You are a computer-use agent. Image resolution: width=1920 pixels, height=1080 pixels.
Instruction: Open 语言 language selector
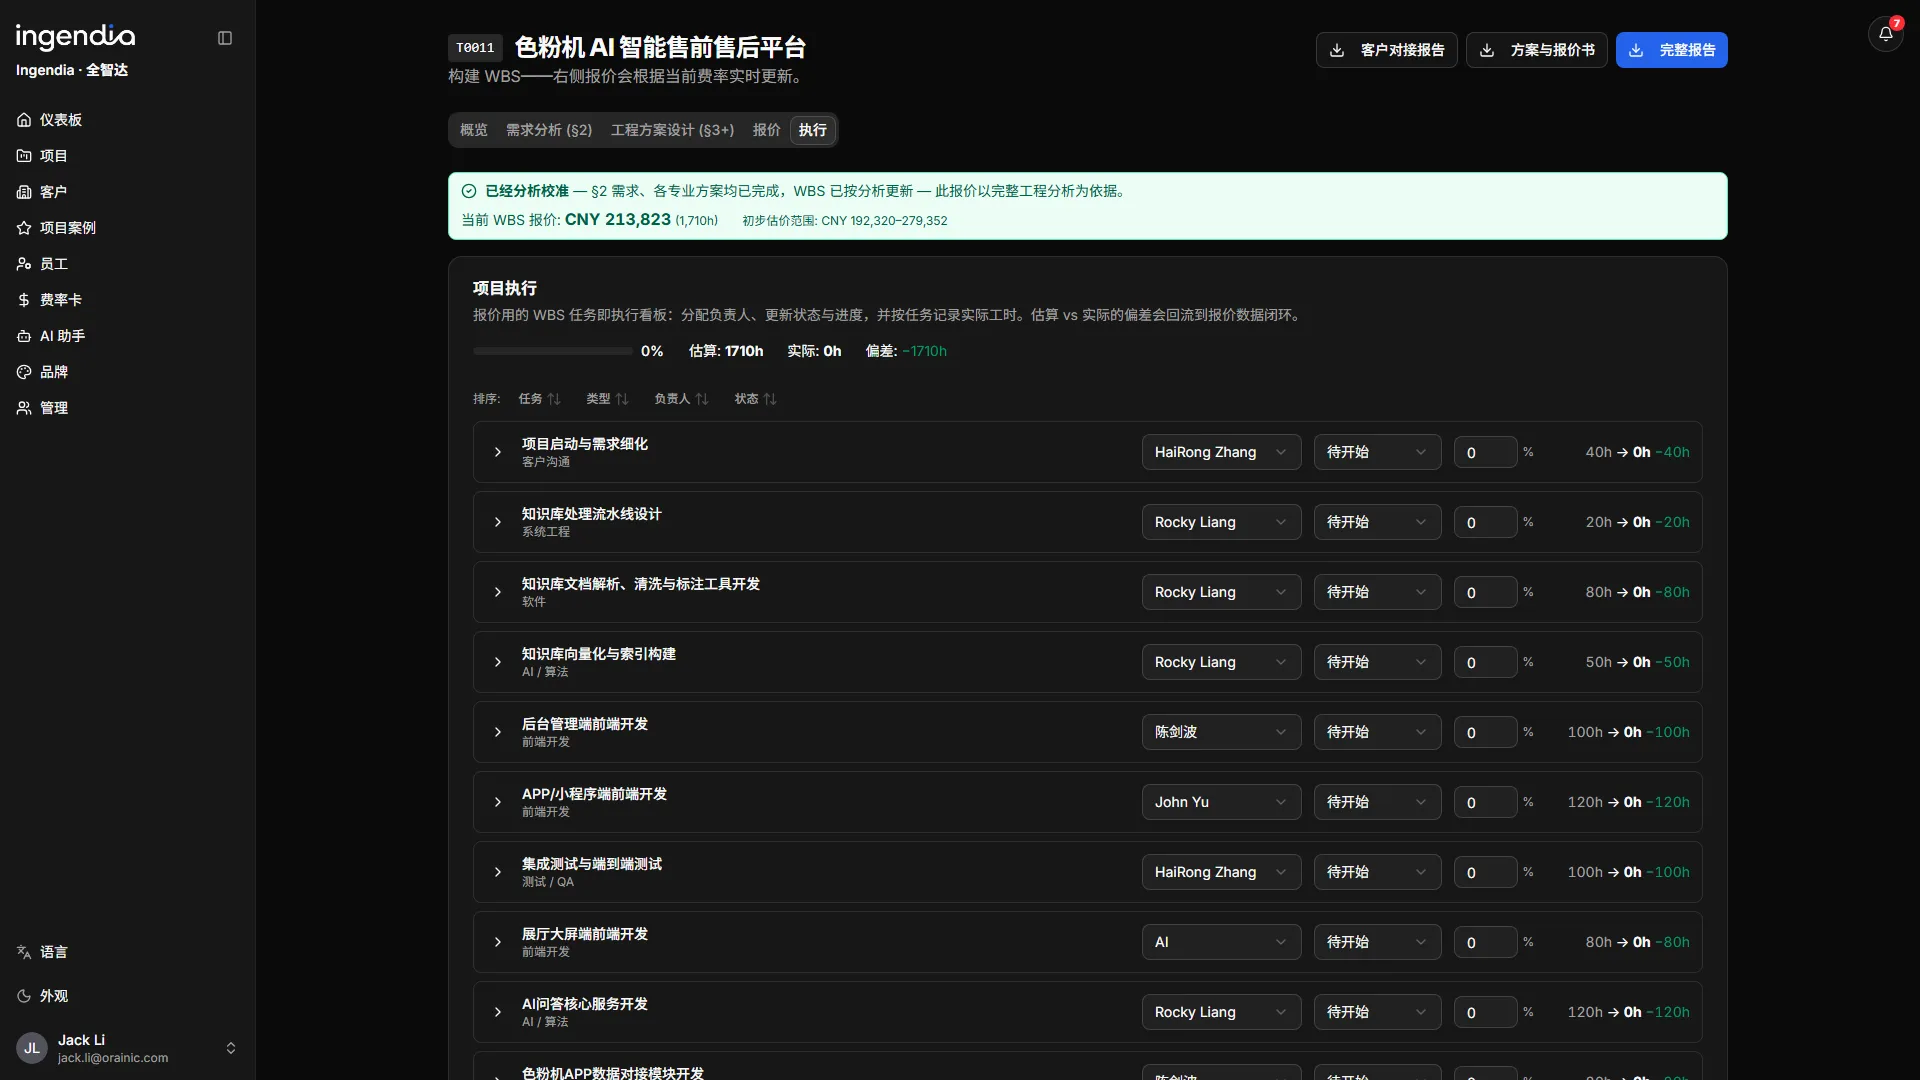[x=127, y=952]
